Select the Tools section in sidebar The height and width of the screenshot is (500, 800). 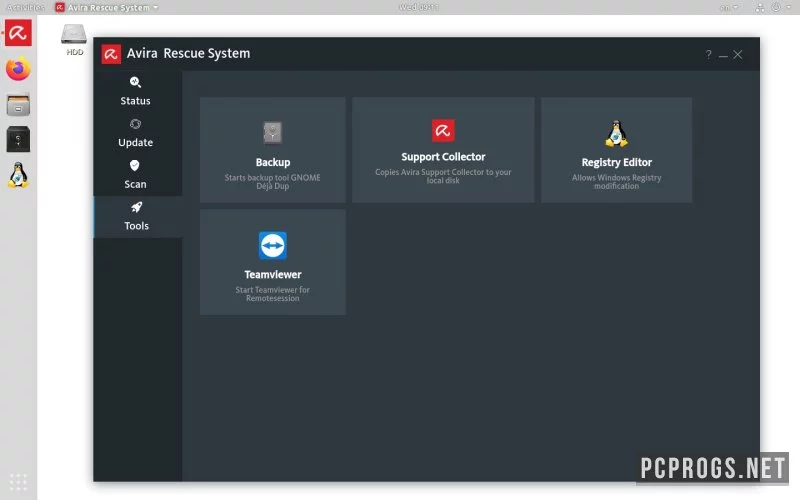(x=136, y=217)
